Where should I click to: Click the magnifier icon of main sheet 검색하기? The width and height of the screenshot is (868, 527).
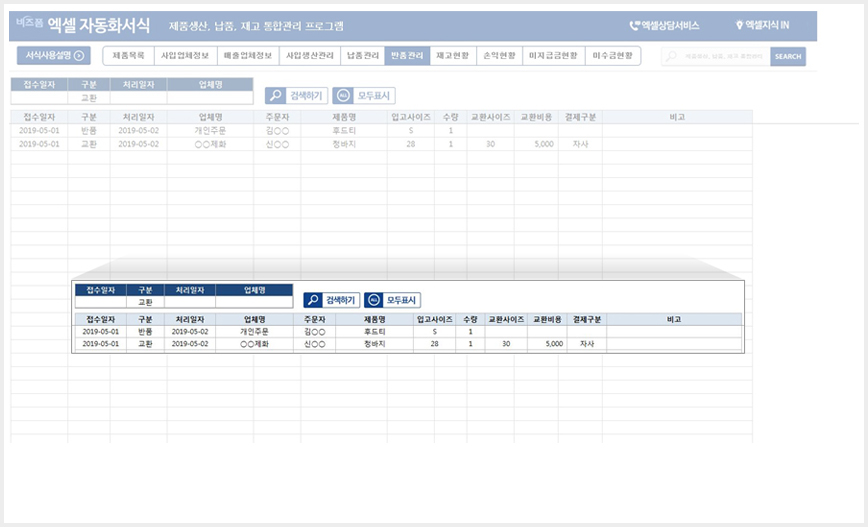(276, 95)
